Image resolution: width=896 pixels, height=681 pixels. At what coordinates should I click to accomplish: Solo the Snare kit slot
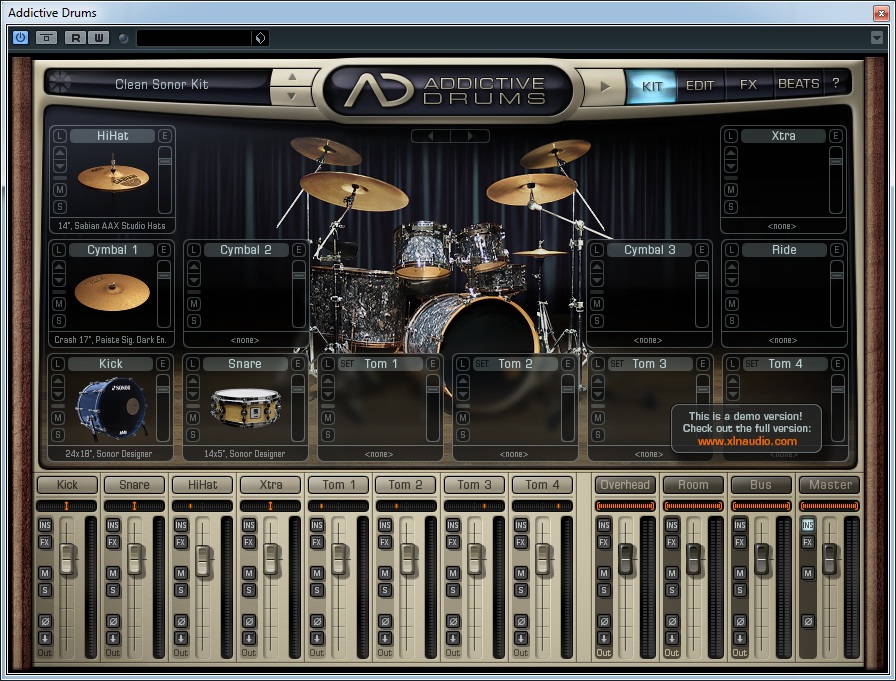[x=193, y=435]
